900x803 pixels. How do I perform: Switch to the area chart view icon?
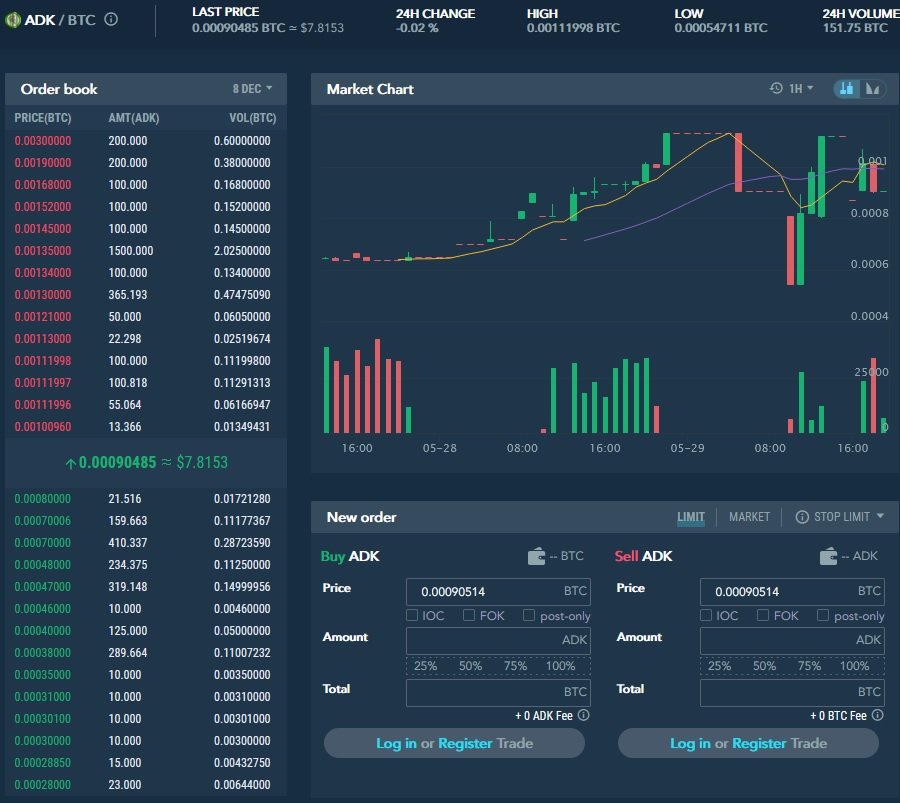872,88
